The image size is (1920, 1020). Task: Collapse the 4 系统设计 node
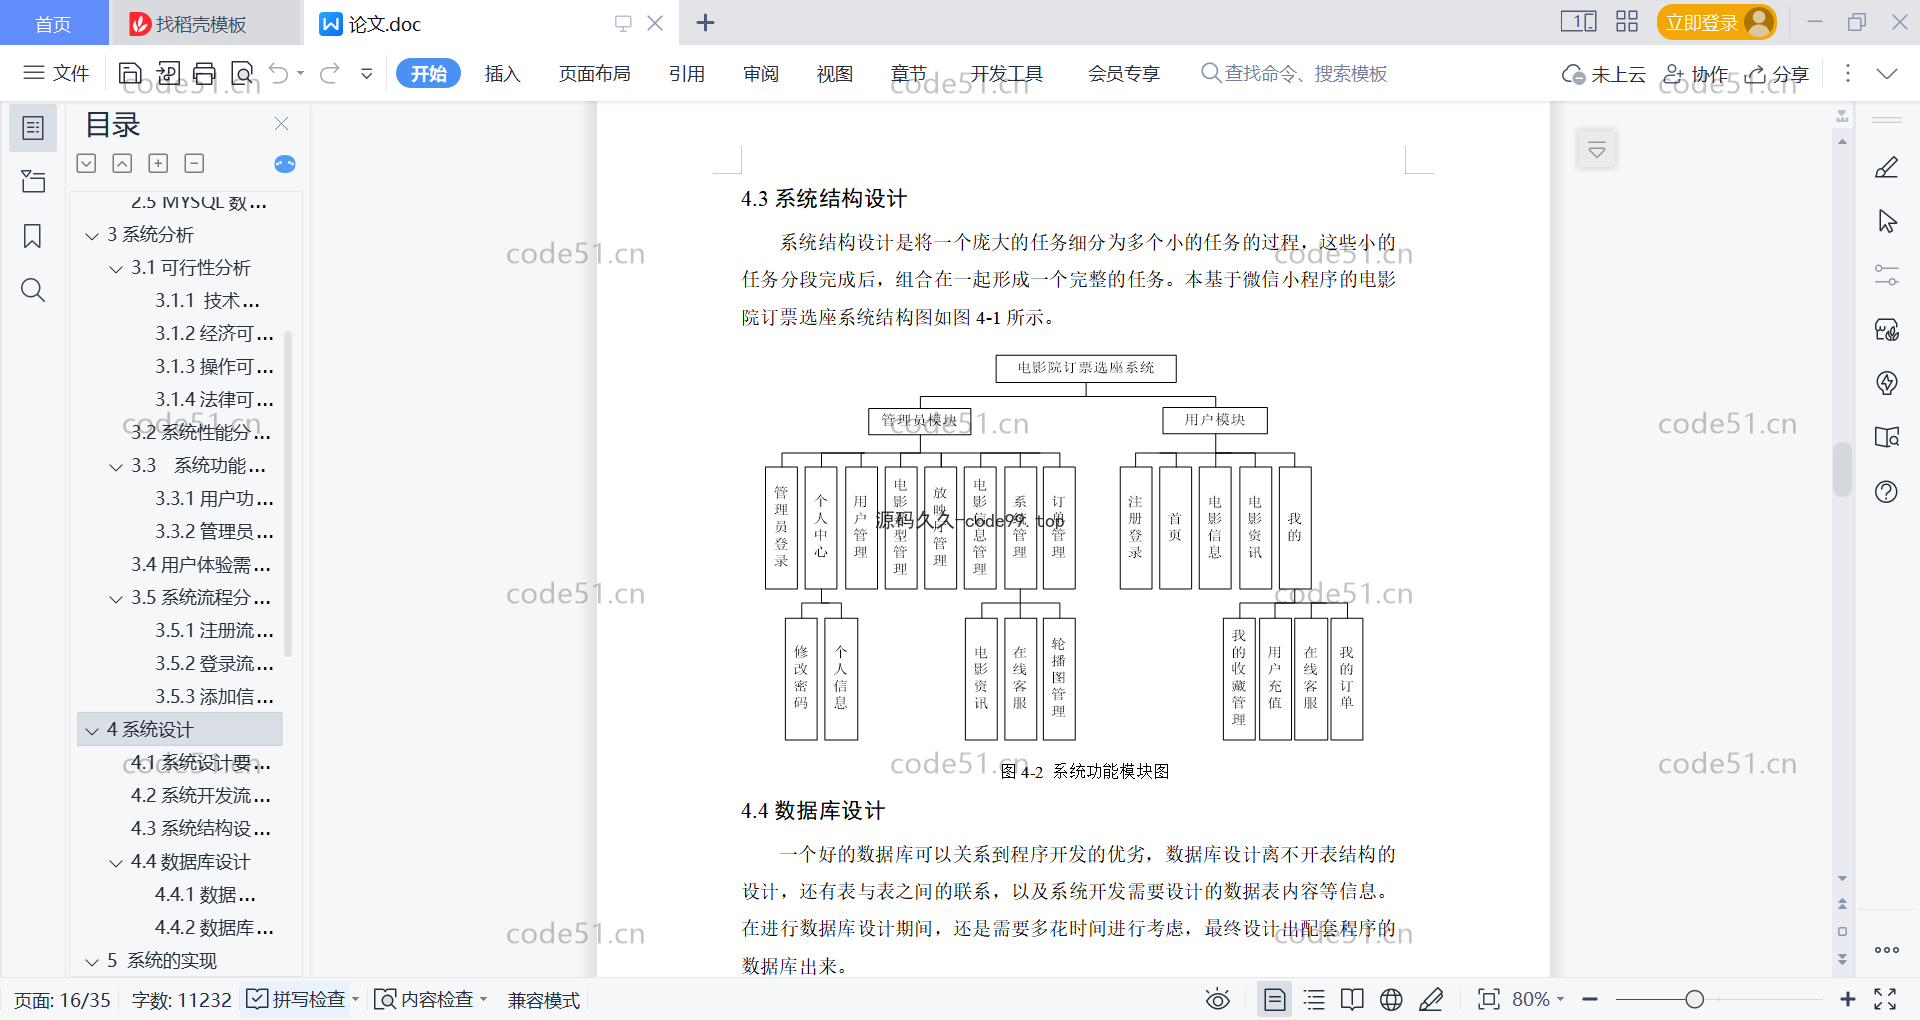coord(92,731)
